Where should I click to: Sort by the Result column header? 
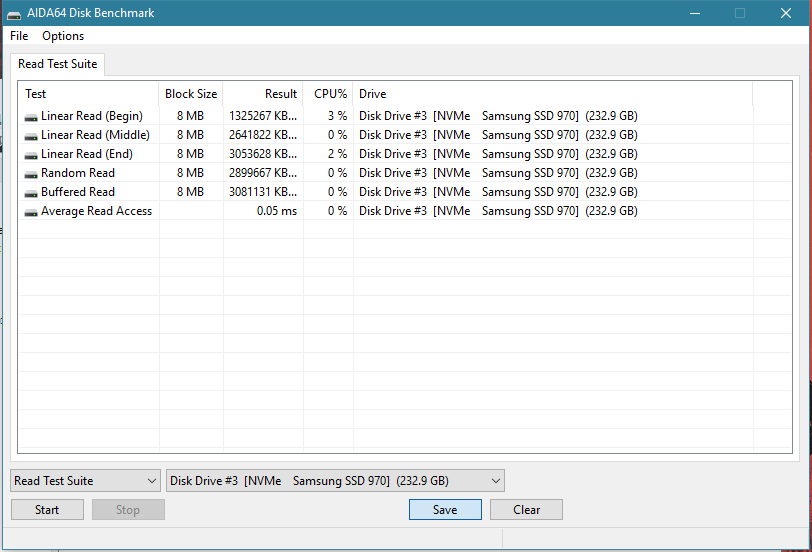coord(263,94)
